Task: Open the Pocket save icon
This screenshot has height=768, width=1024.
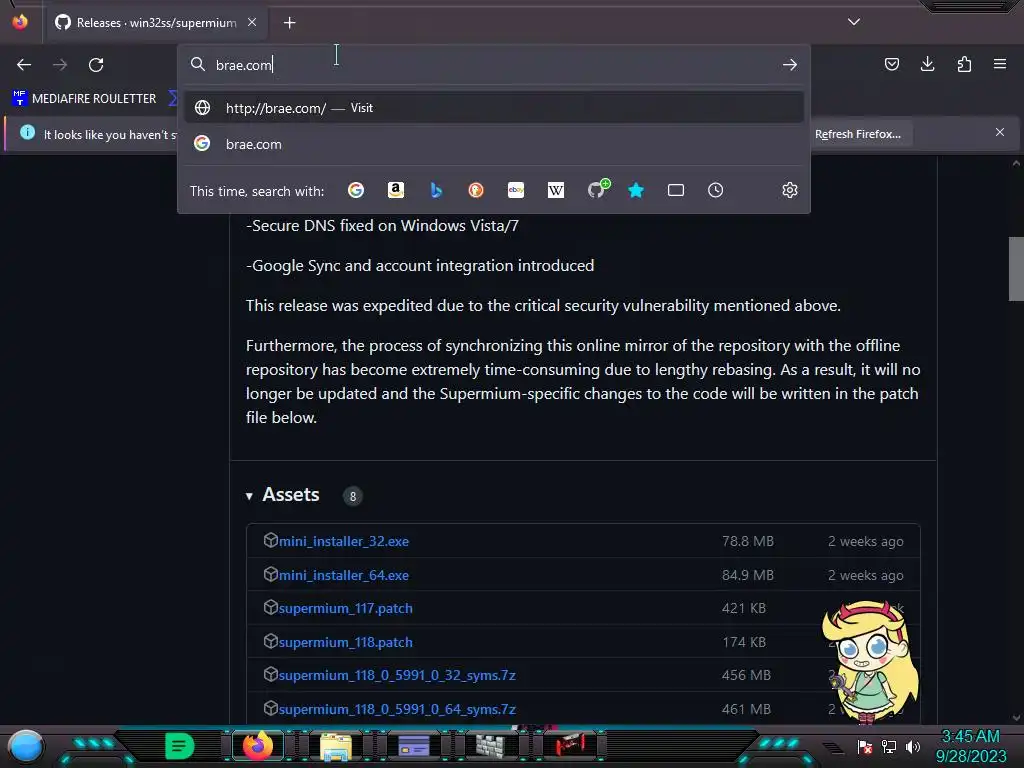Action: pyautogui.click(x=891, y=64)
